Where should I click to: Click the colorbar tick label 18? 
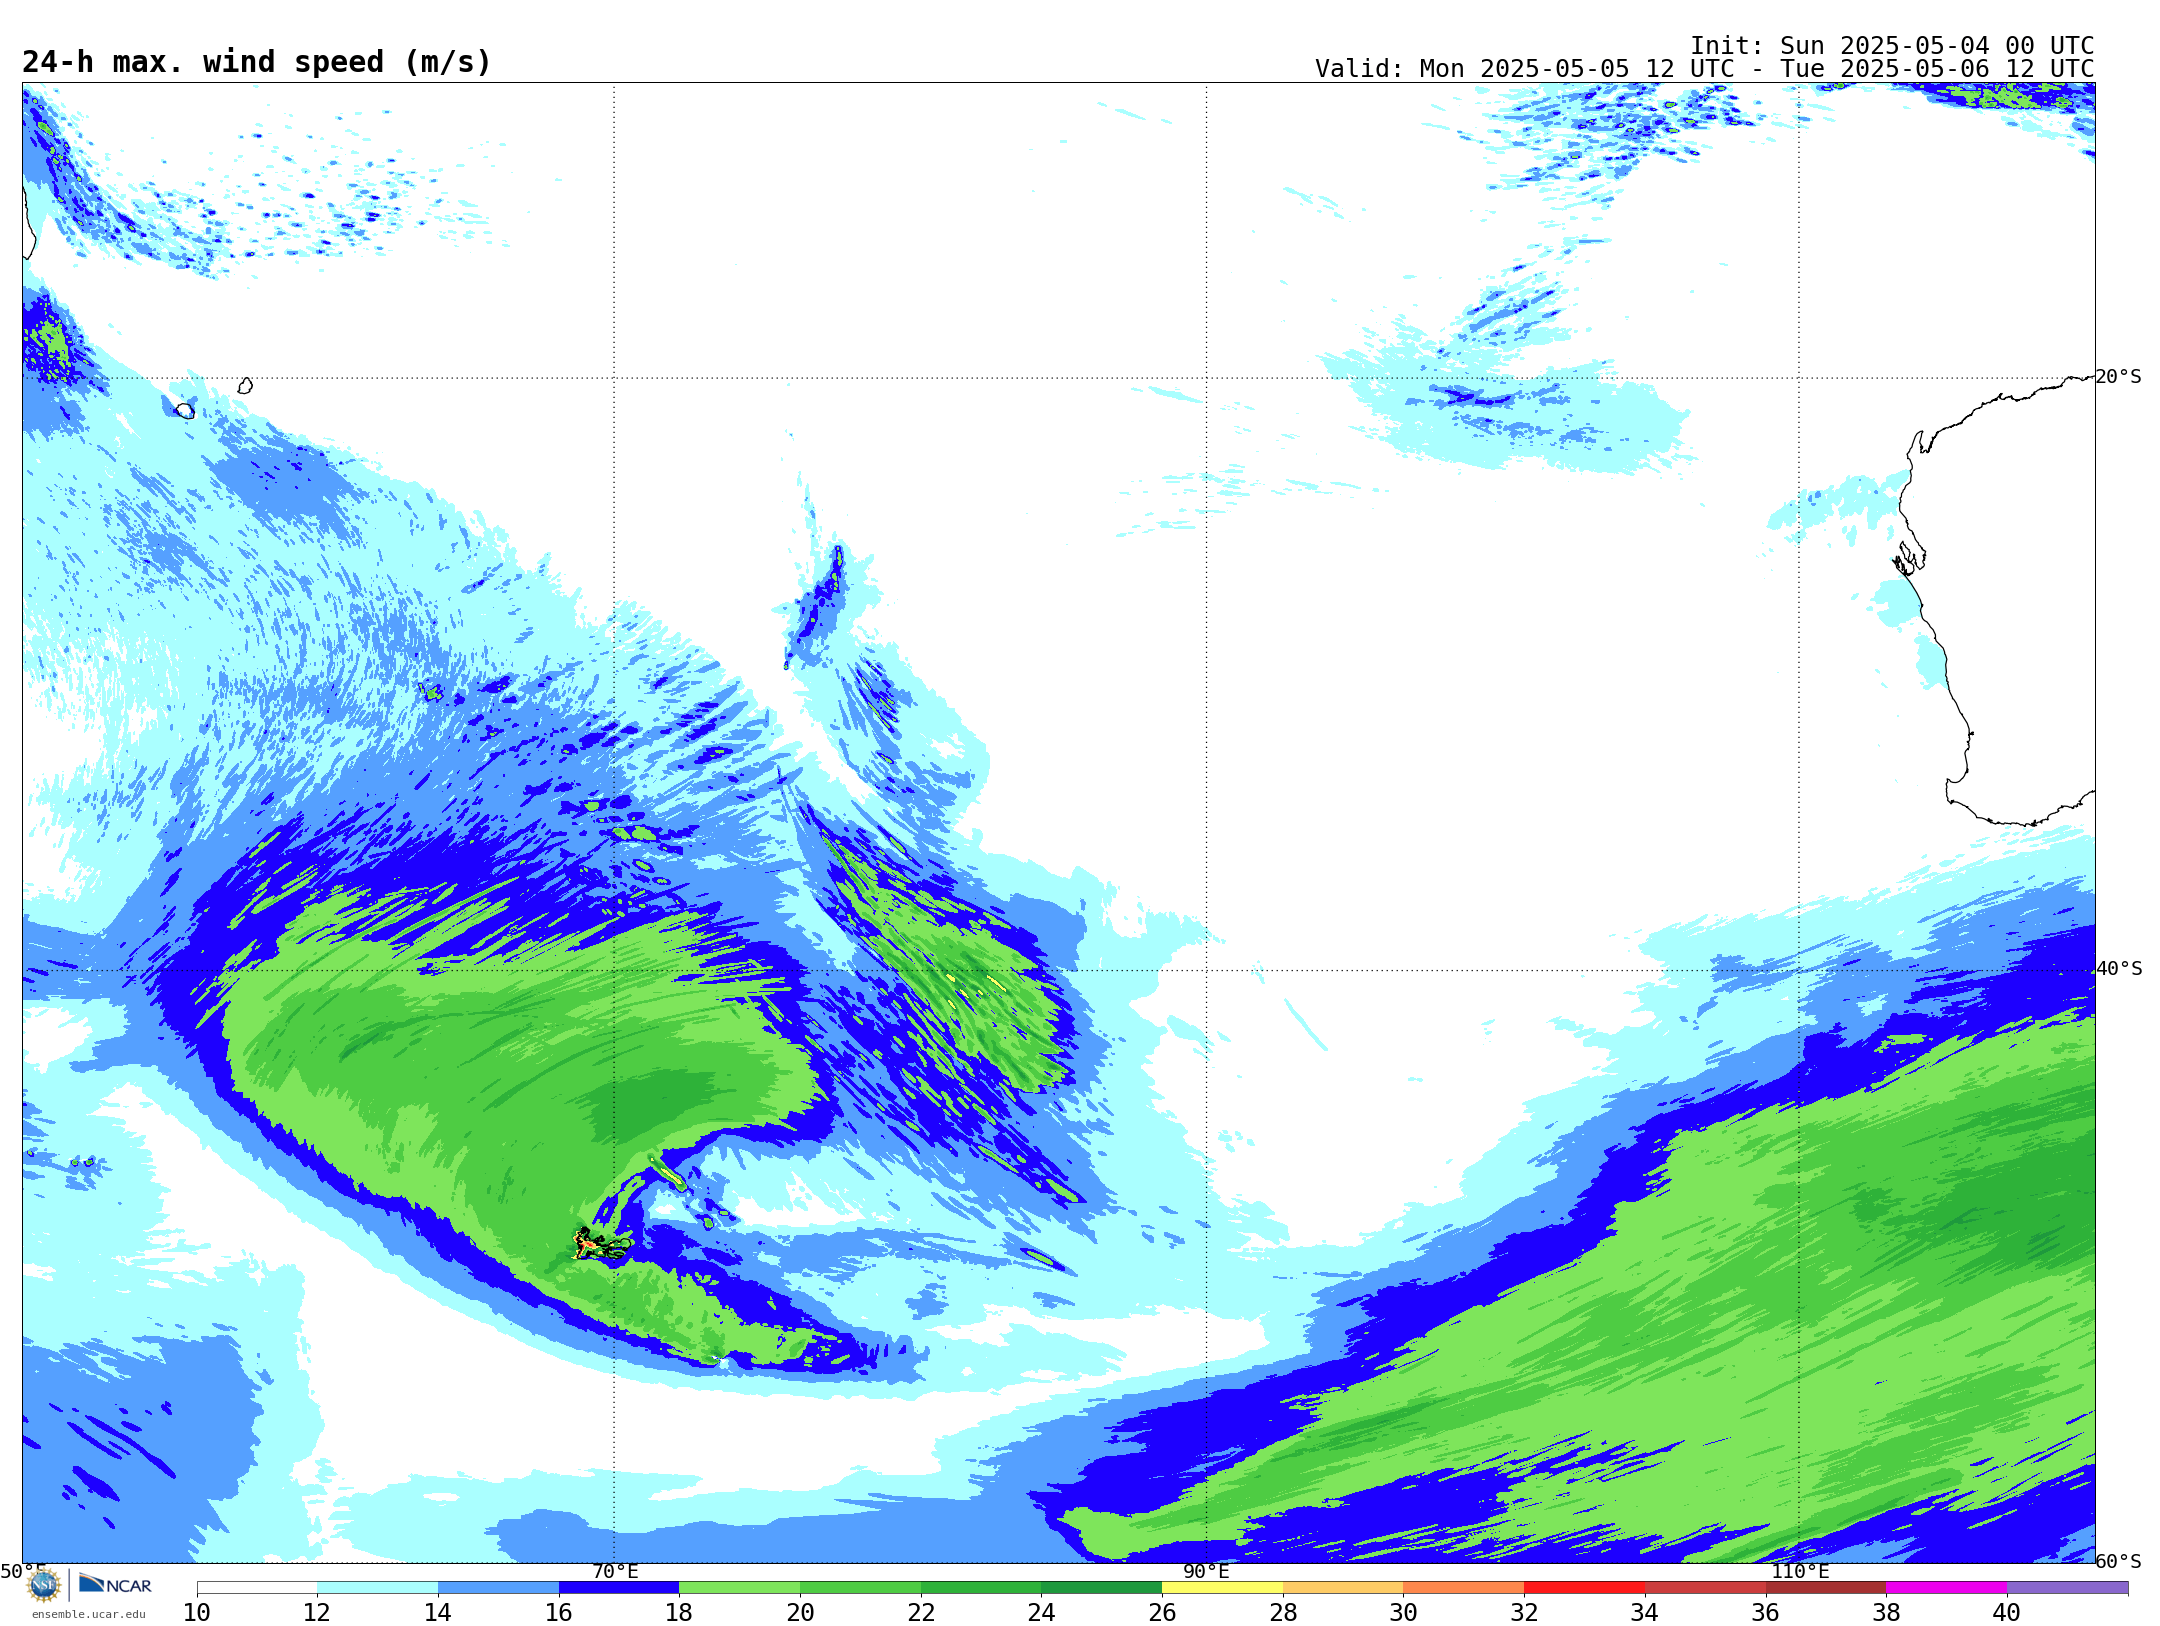pos(679,1612)
